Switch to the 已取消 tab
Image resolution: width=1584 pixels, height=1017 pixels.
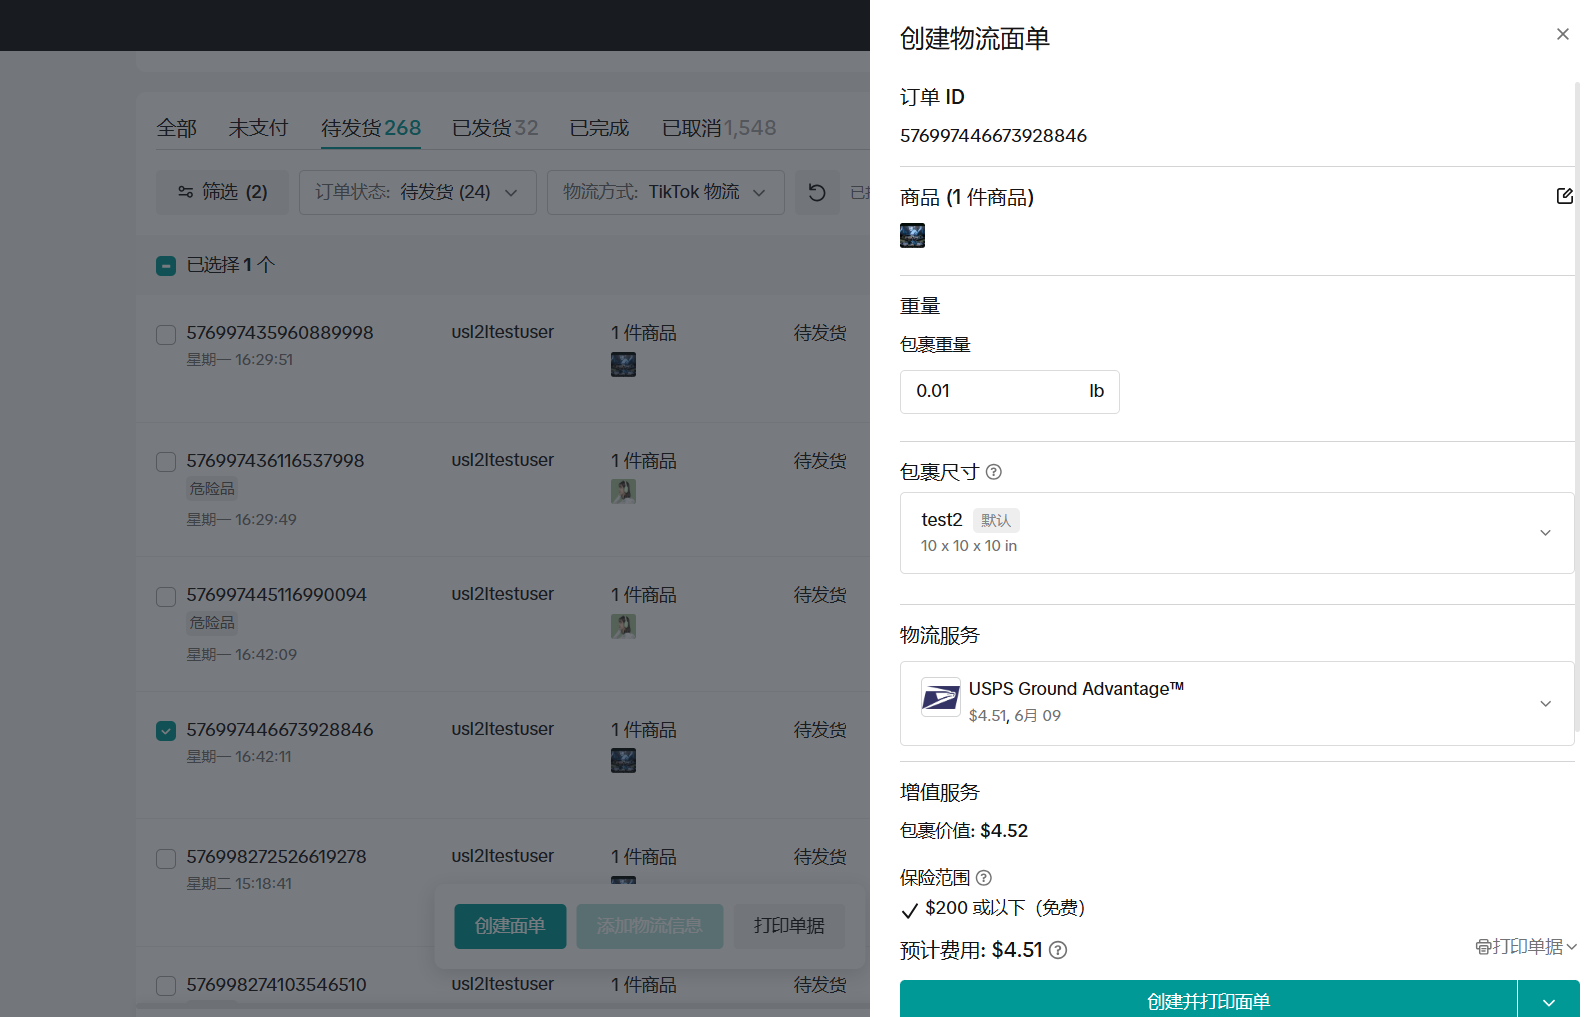coord(718,128)
